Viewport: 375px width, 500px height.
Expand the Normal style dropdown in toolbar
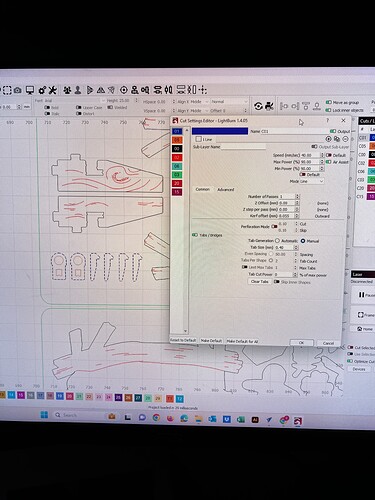tap(229, 101)
